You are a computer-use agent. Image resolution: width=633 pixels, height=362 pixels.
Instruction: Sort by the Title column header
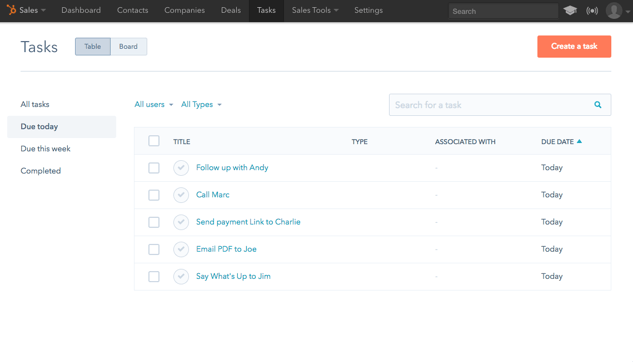182,142
